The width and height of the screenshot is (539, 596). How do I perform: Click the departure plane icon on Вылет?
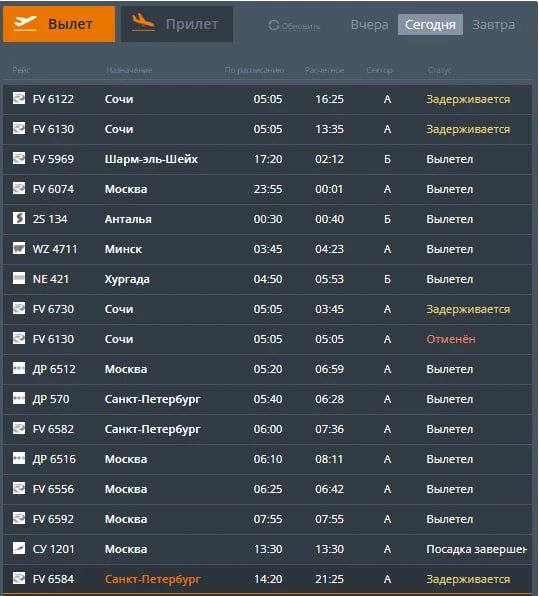point(25,23)
